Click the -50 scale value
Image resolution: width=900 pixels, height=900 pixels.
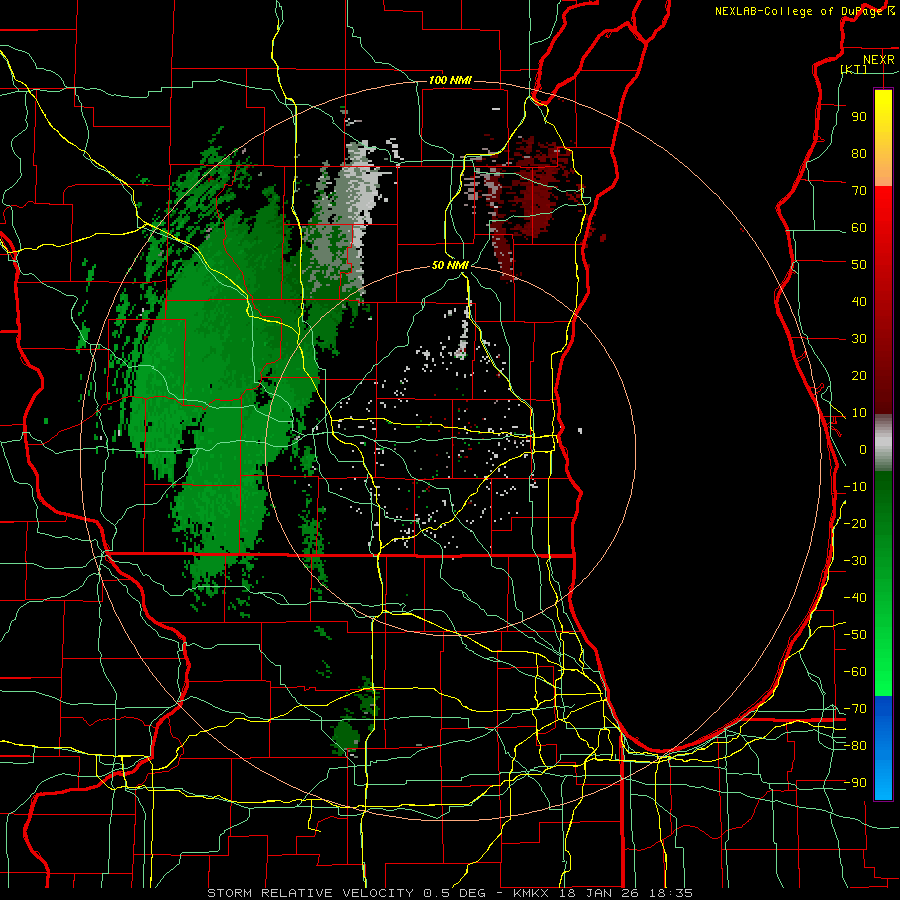[855, 635]
